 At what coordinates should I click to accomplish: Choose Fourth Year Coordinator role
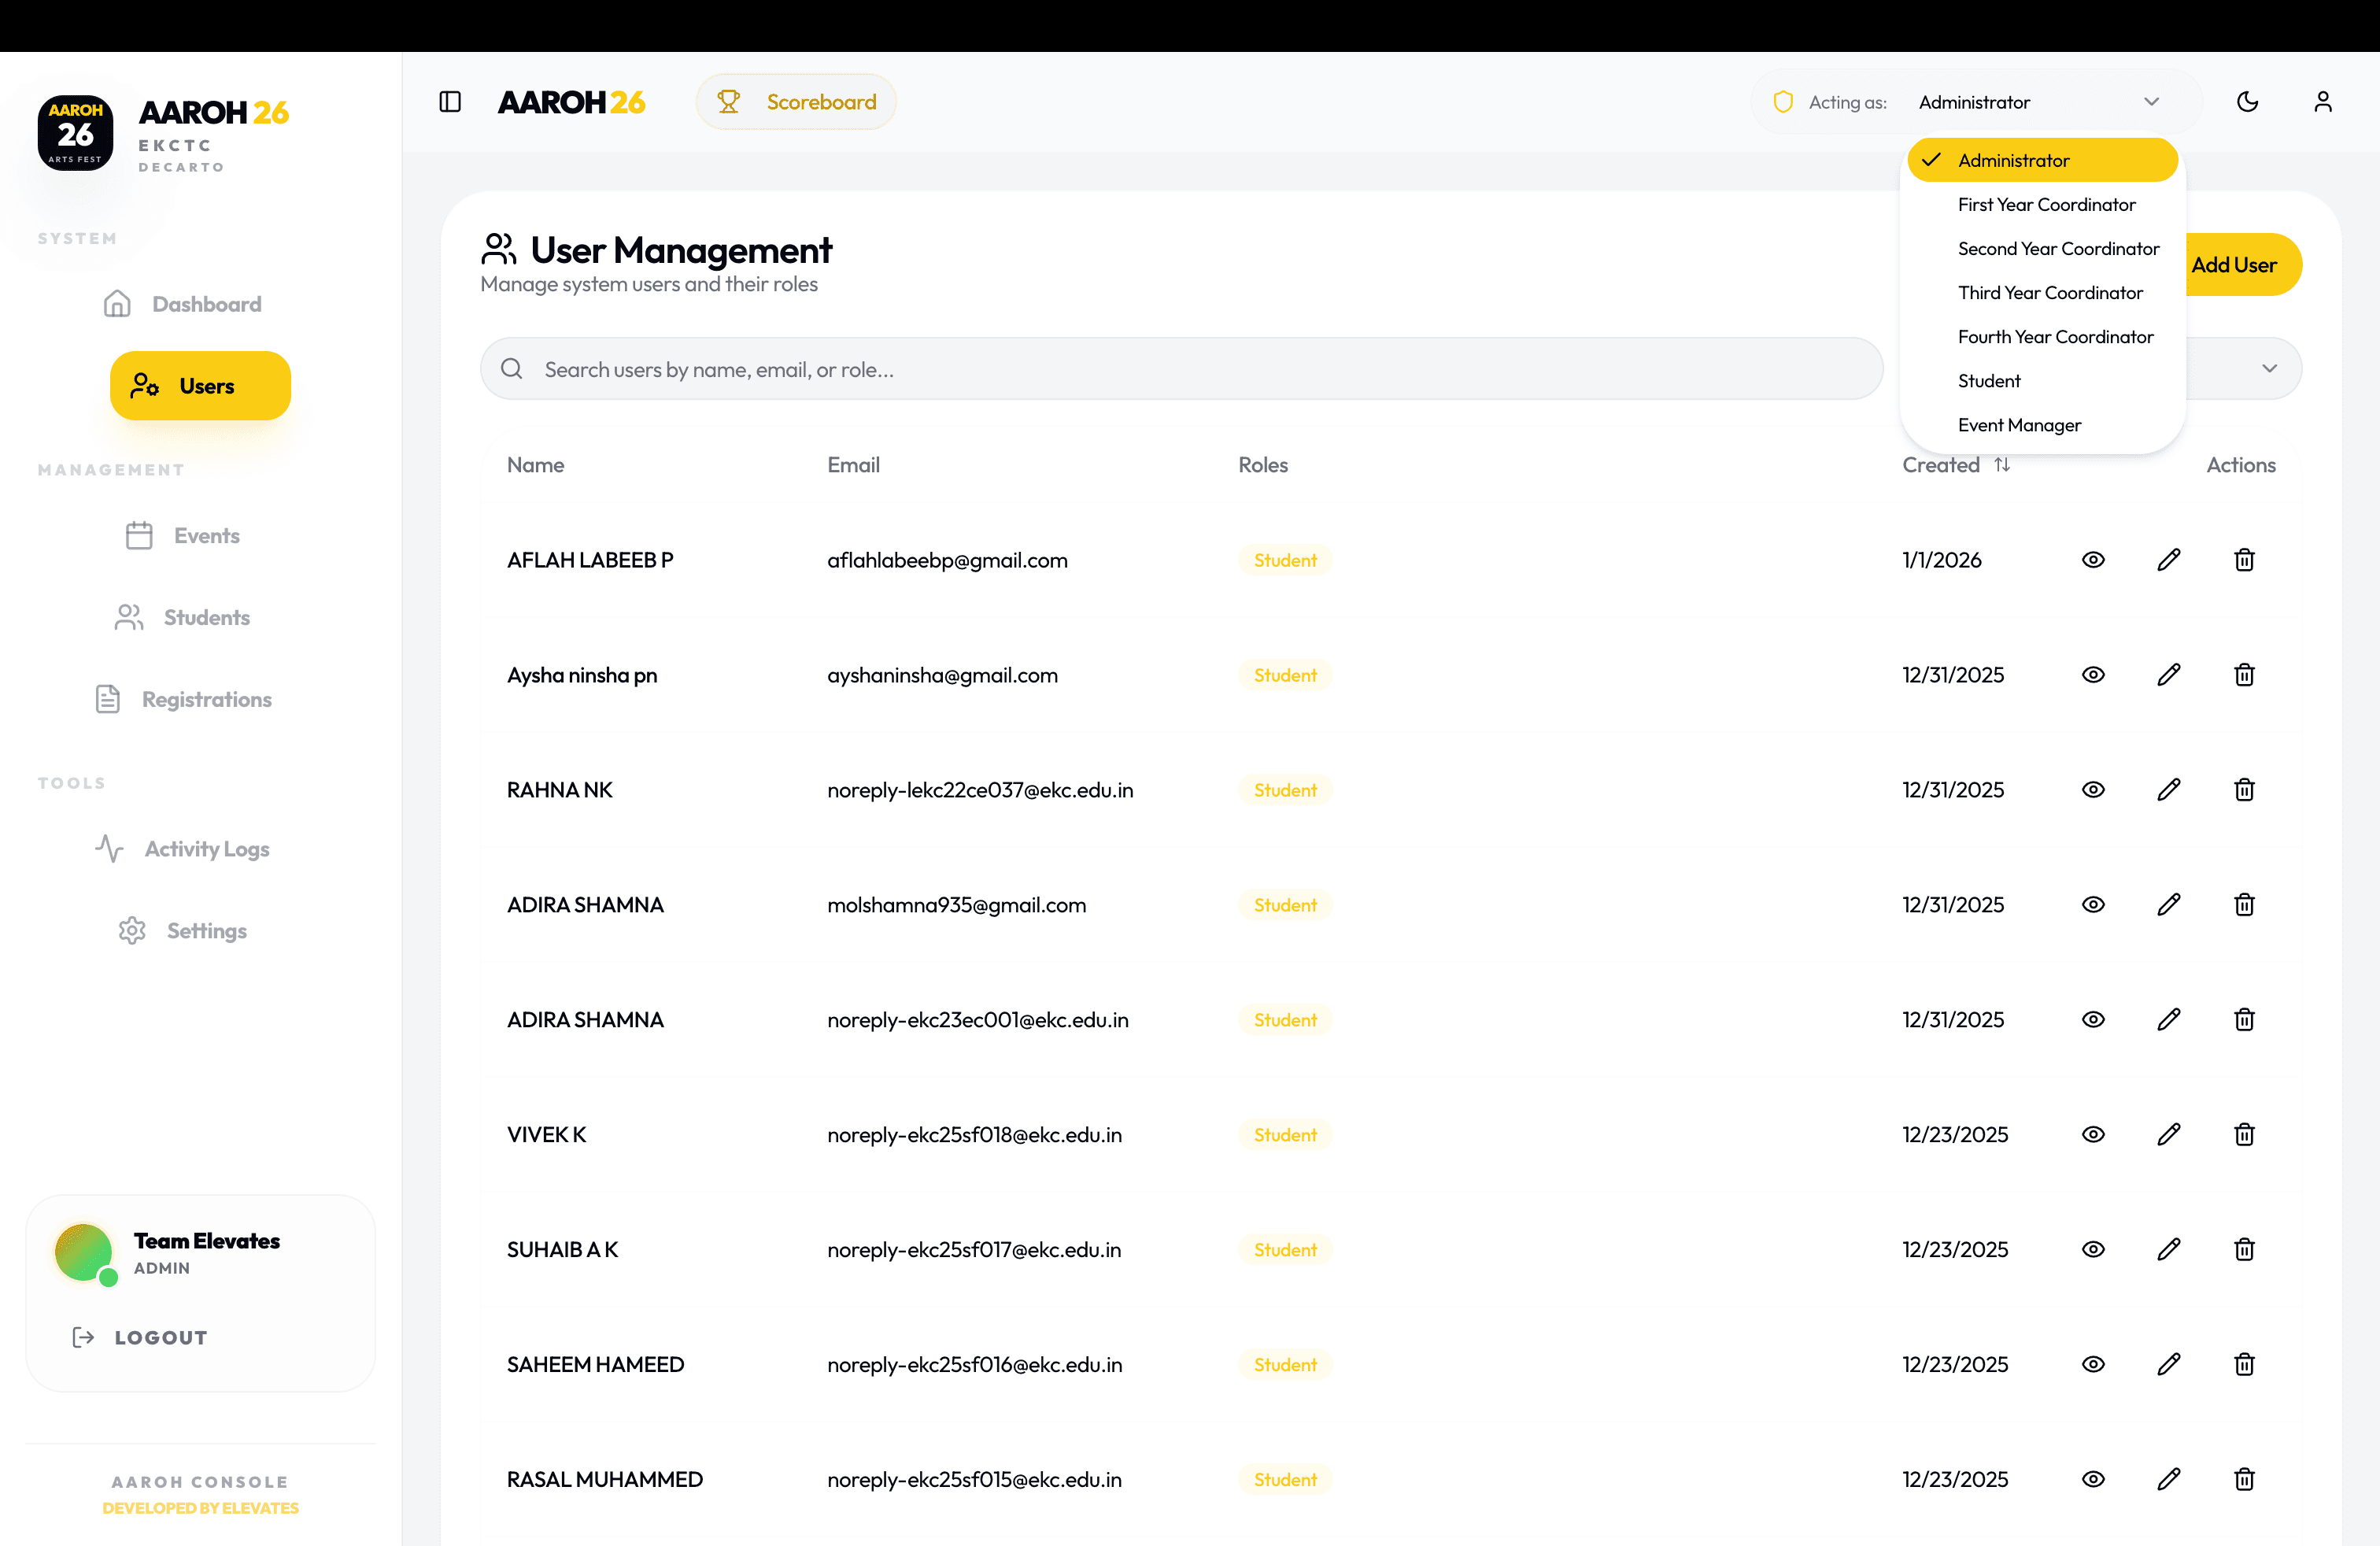(2042, 337)
